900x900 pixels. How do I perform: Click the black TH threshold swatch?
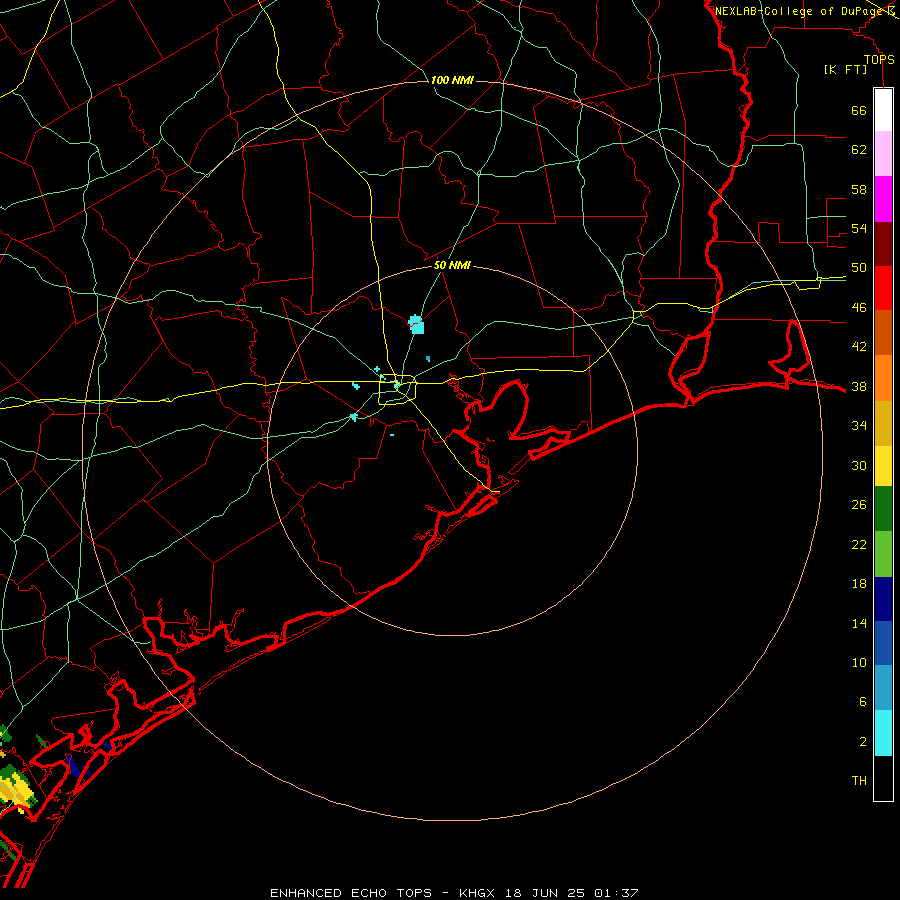coord(883,778)
